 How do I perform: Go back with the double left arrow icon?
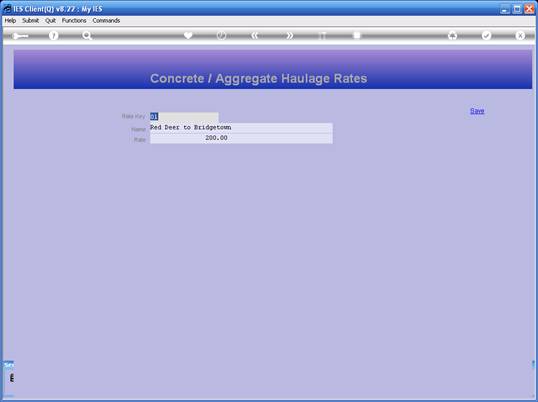[255, 35]
